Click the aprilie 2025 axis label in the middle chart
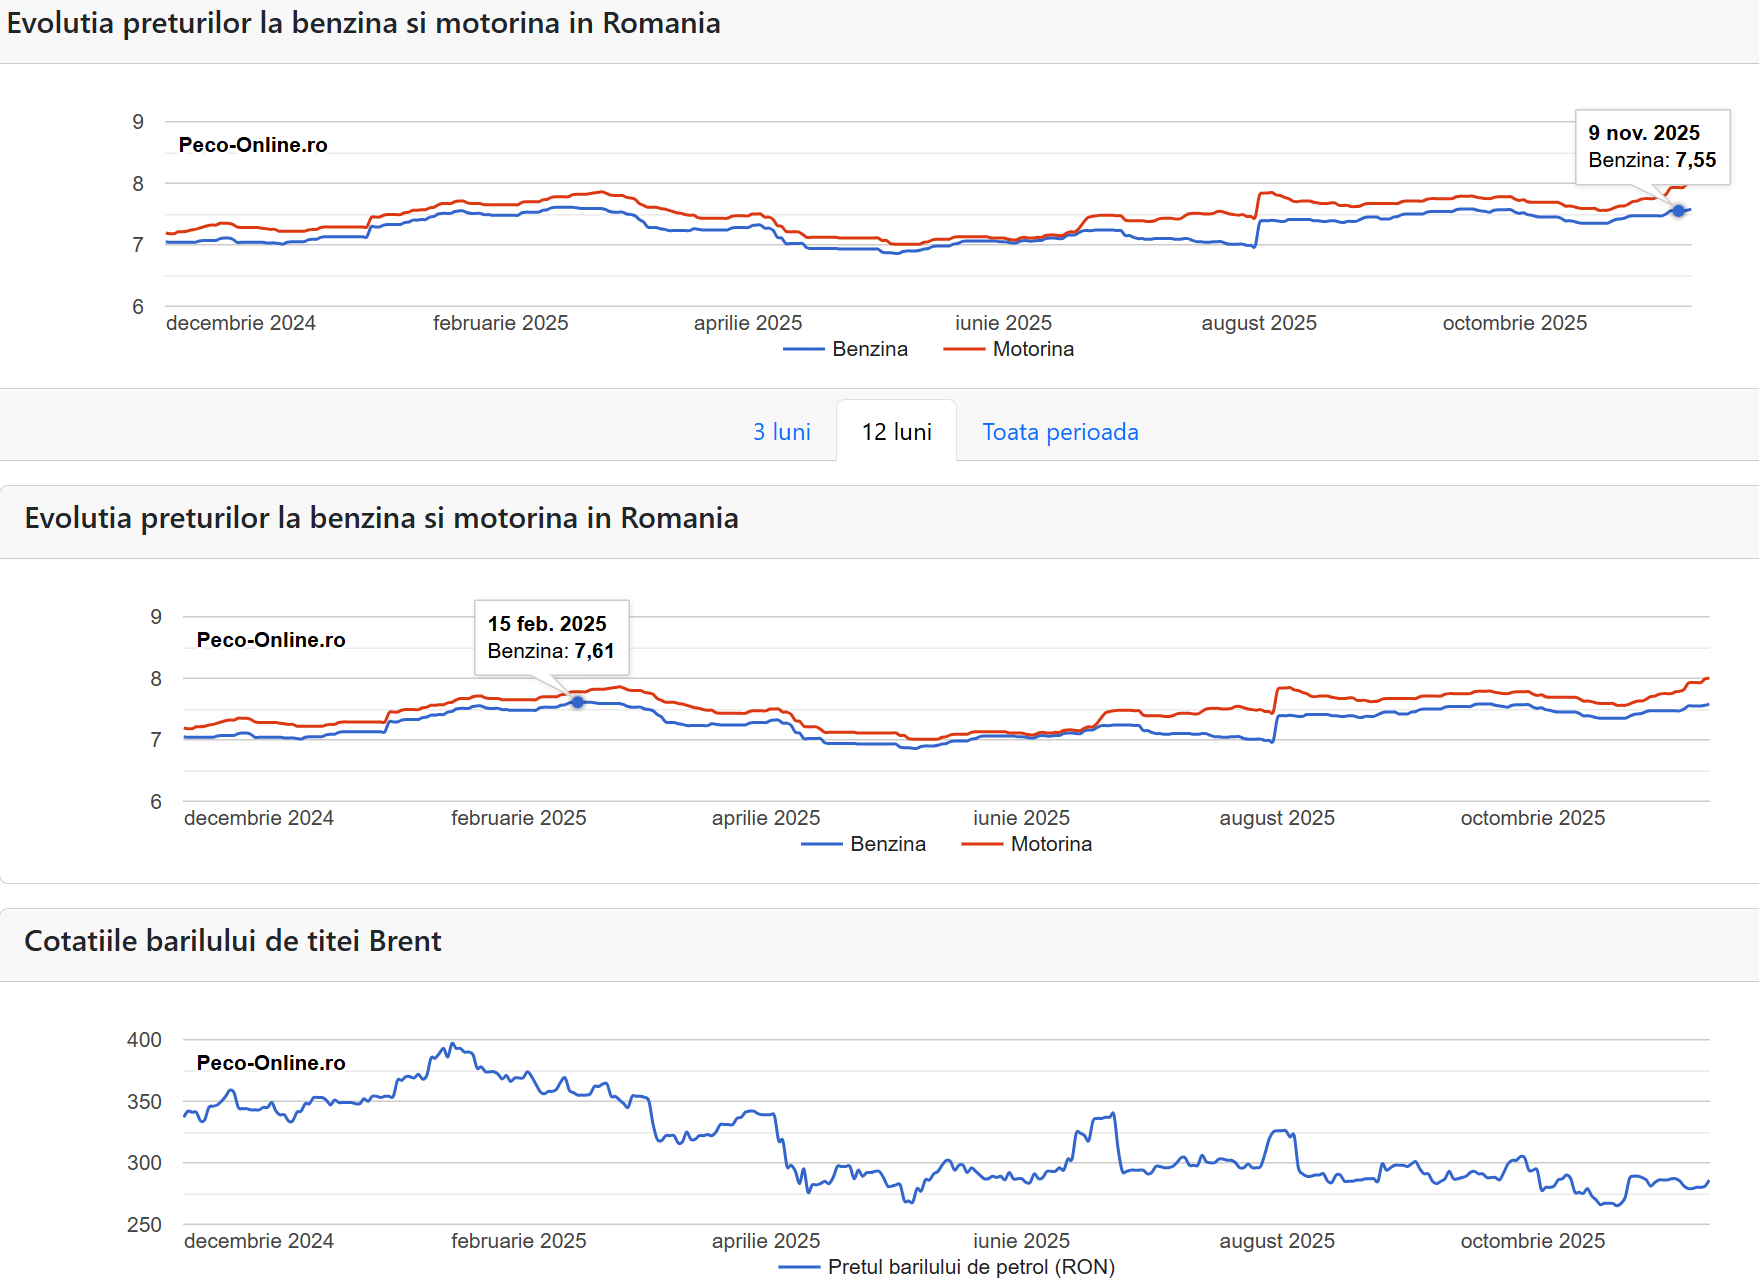The width and height of the screenshot is (1759, 1283). [x=765, y=818]
